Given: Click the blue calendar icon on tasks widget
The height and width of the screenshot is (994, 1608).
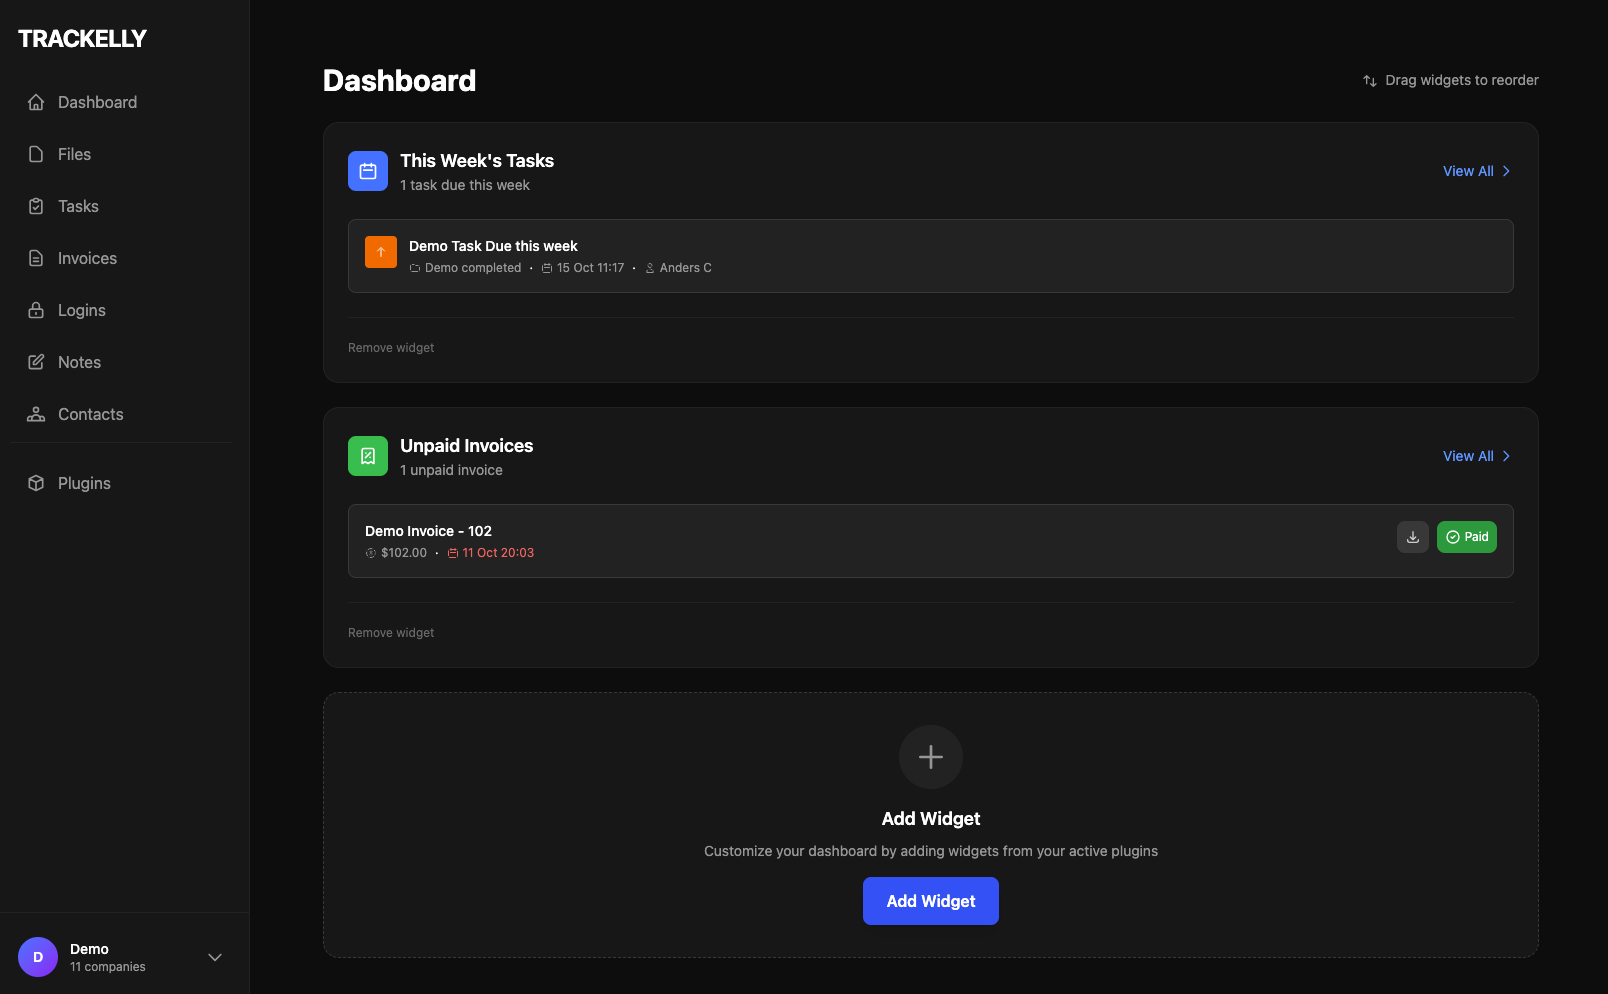Looking at the screenshot, I should [367, 171].
